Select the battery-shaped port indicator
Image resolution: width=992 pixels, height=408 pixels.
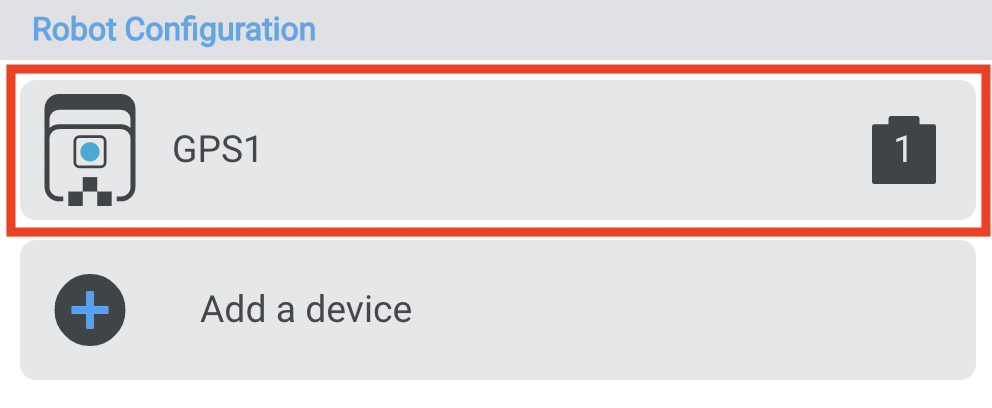pos(903,152)
